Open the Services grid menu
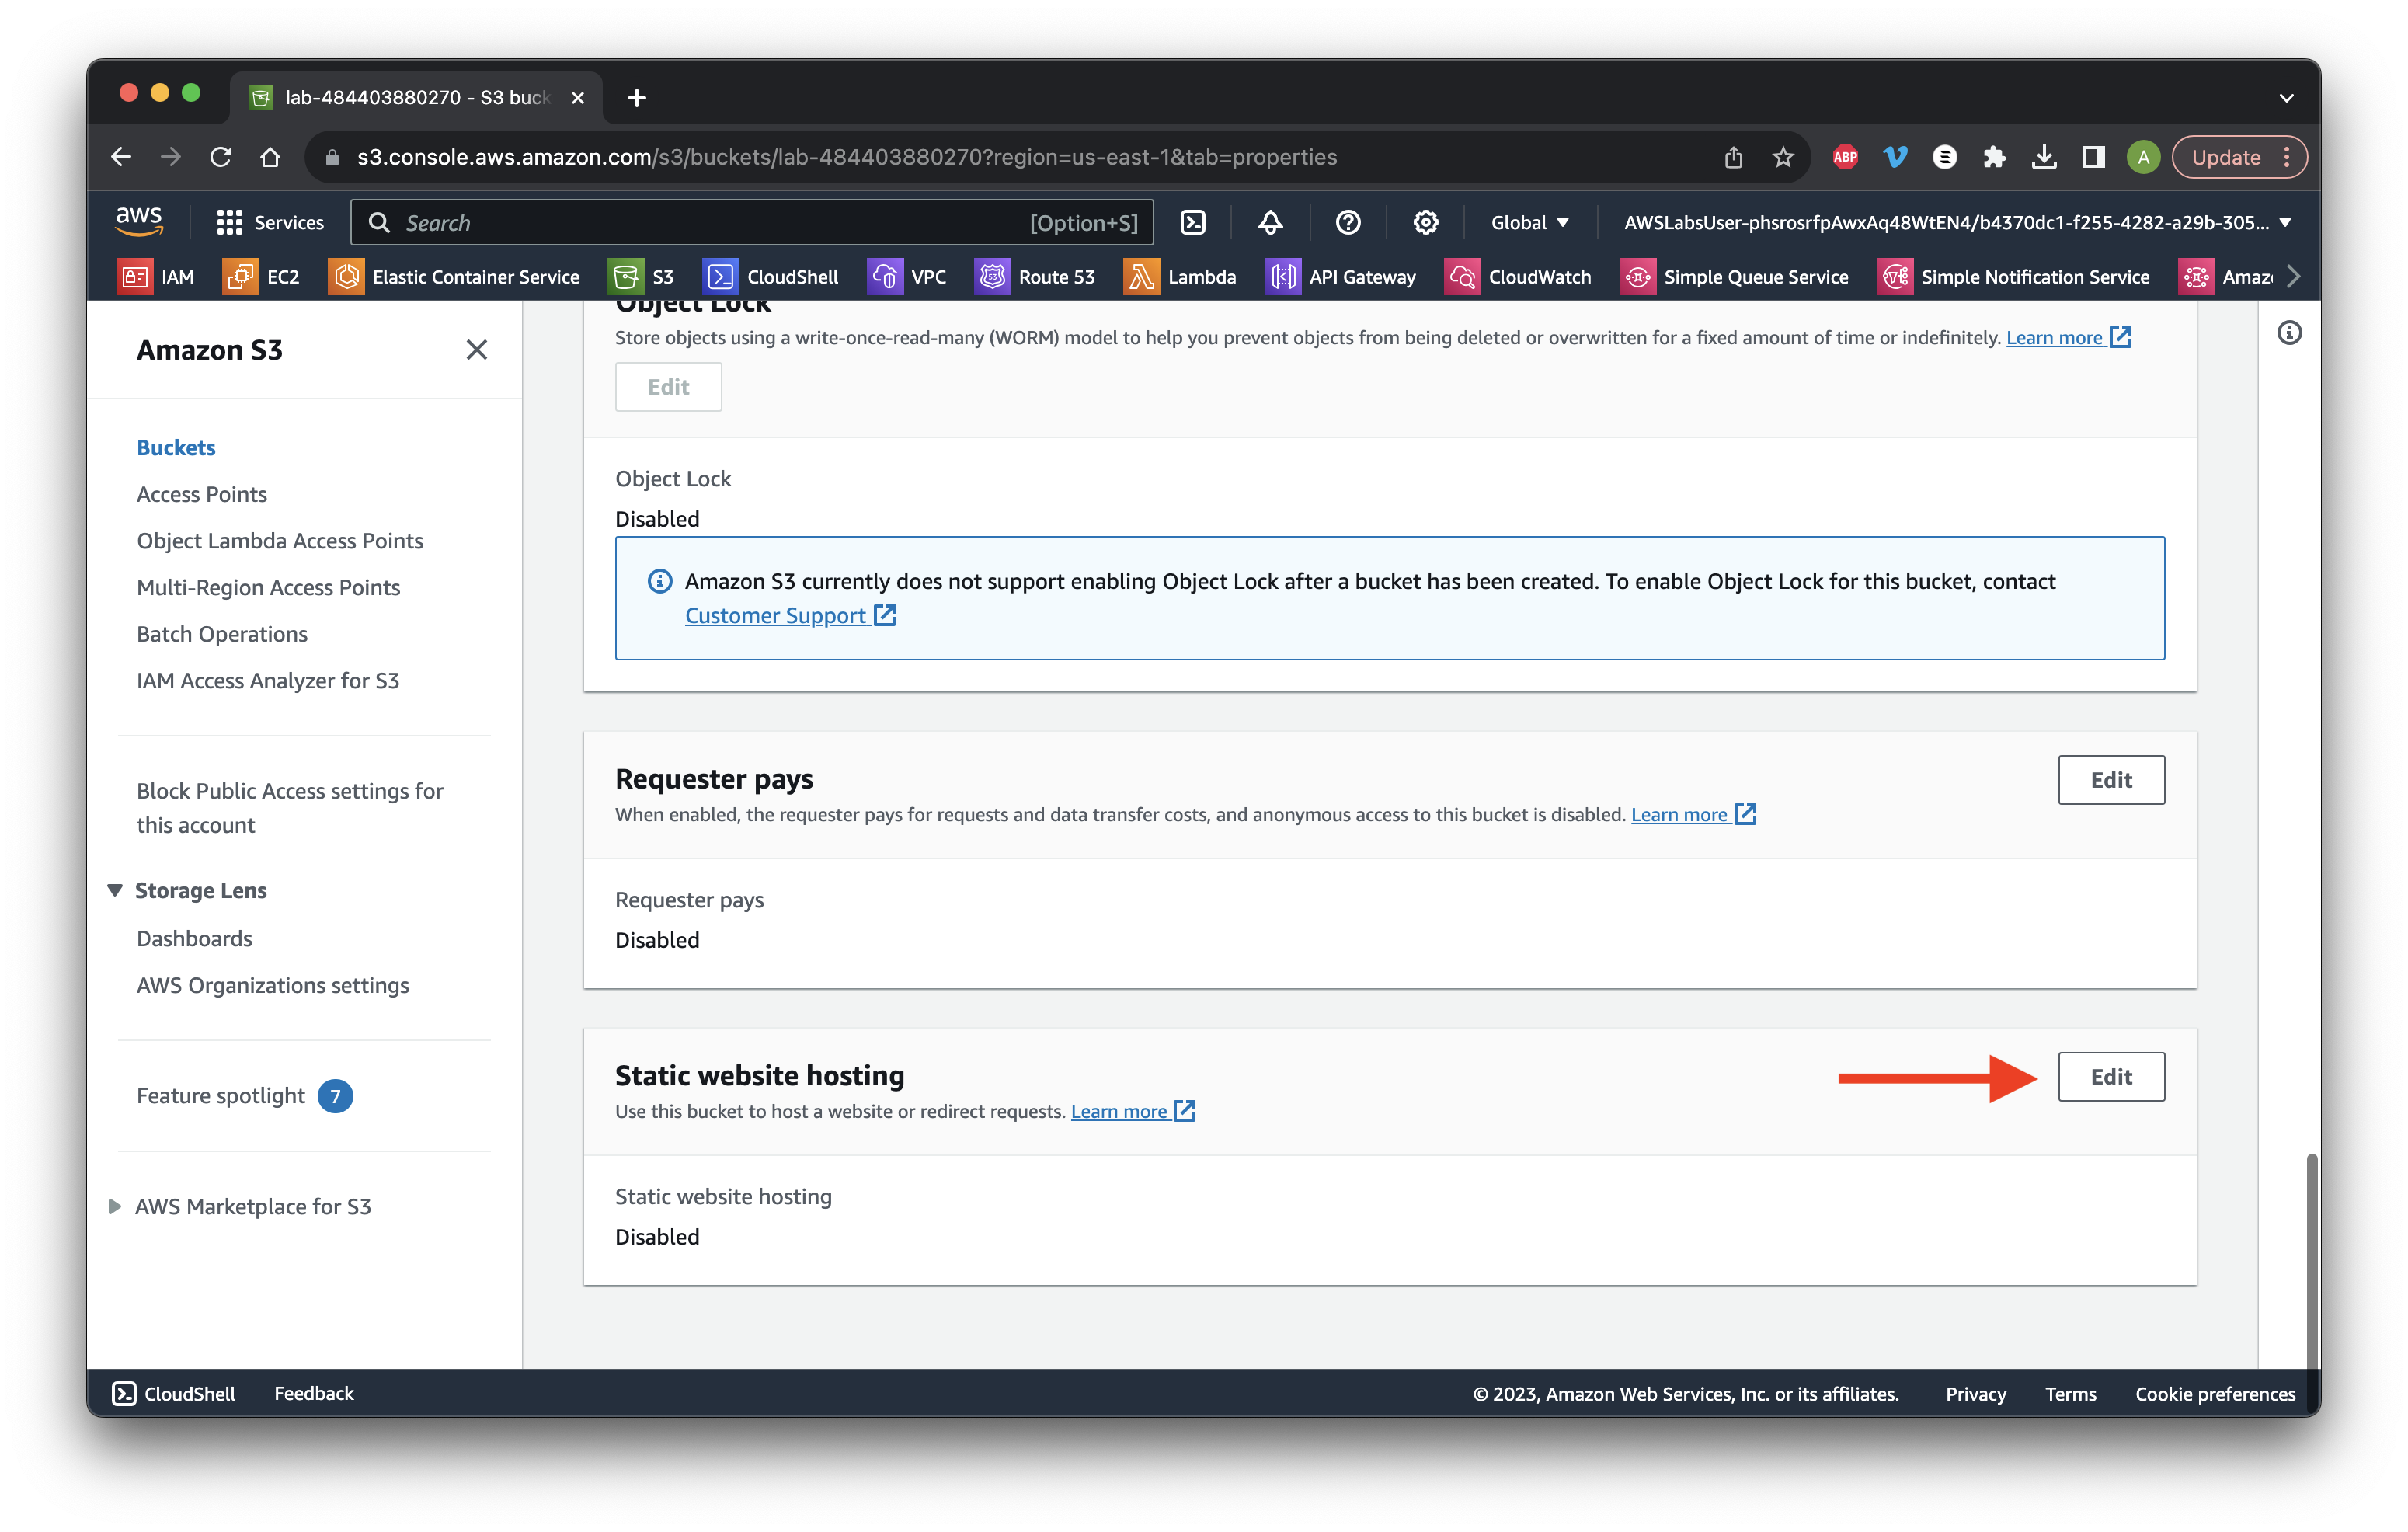This screenshot has height=1532, width=2408. 270,222
